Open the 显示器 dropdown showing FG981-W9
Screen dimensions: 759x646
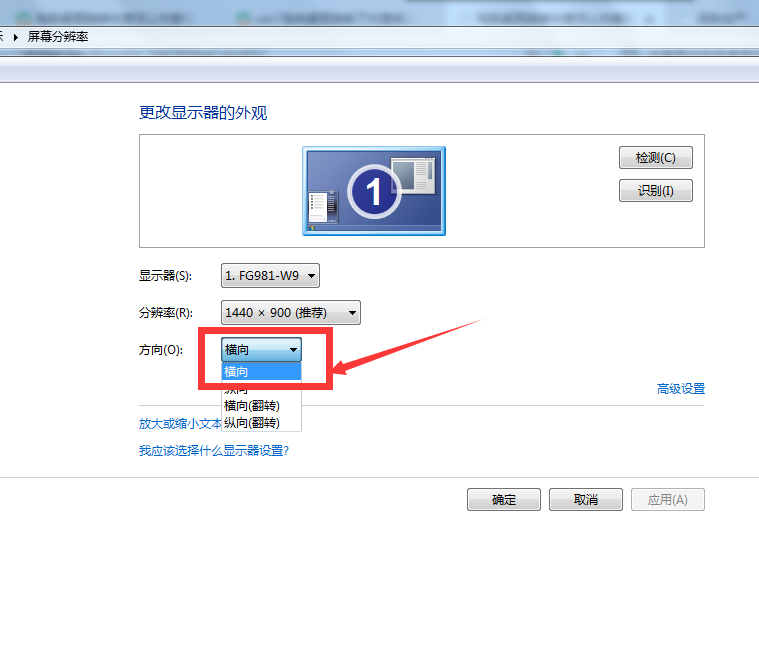point(270,276)
